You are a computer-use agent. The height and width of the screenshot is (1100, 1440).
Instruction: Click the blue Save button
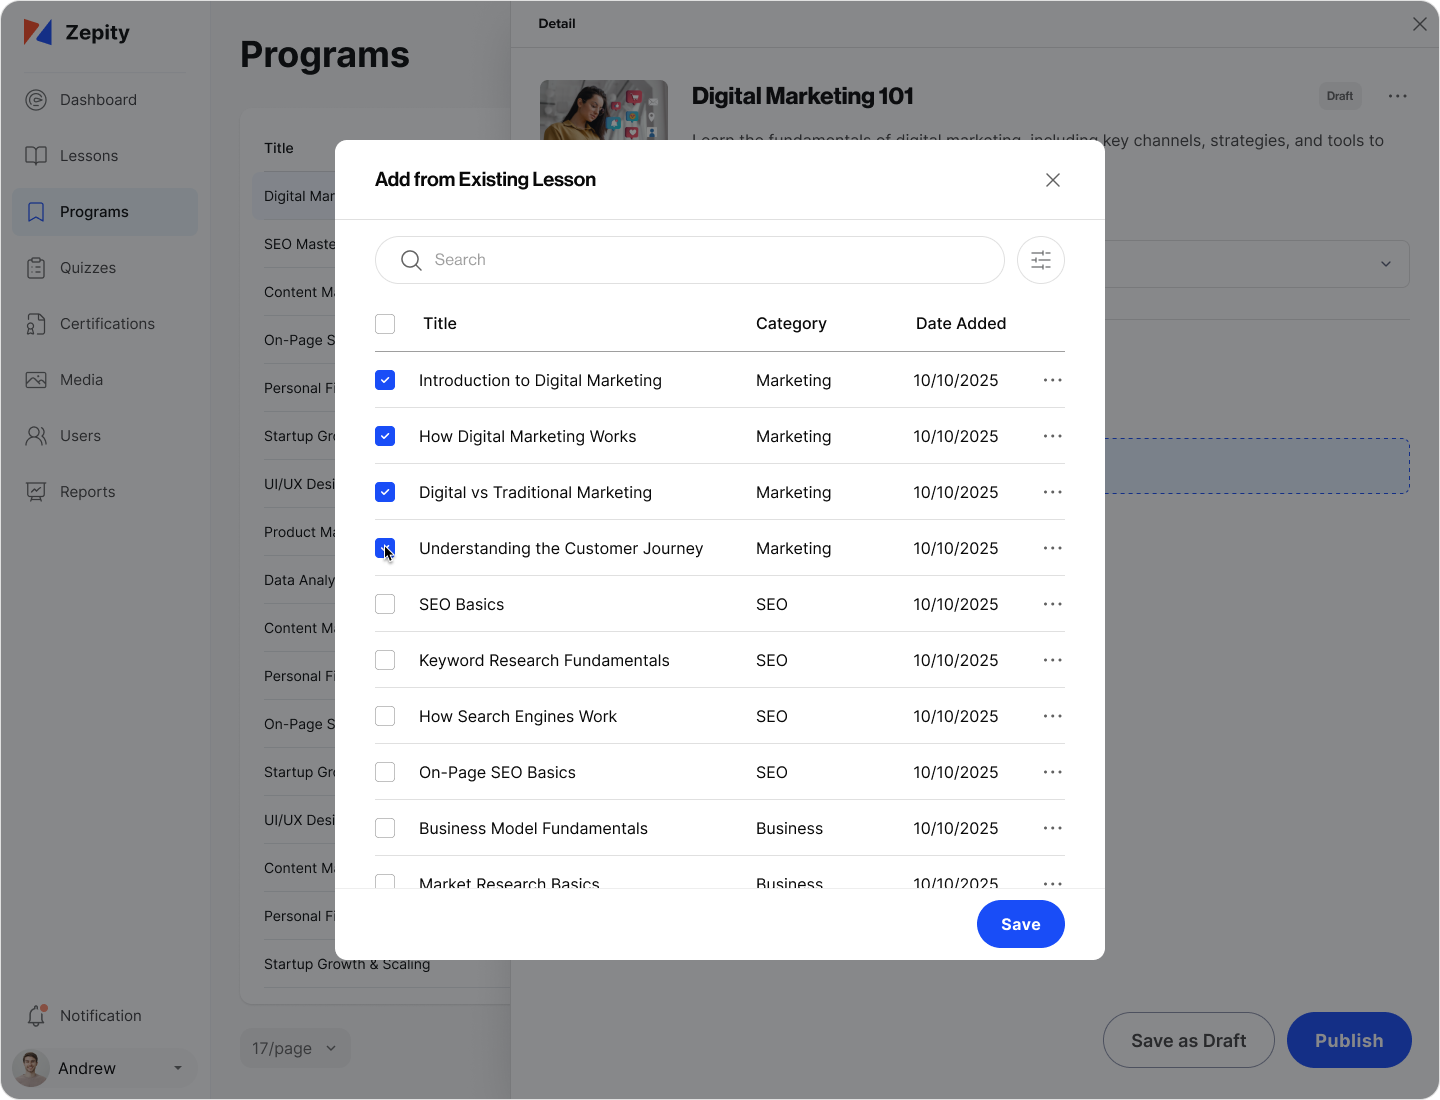coord(1020,924)
